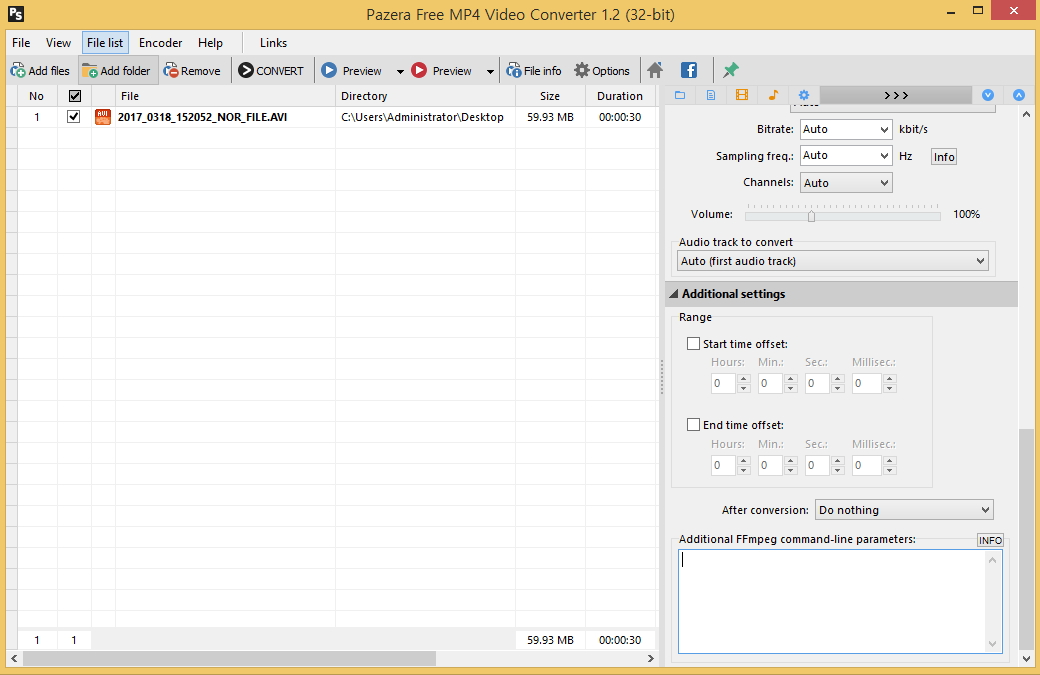Click the green pushpin icon
Image resolution: width=1040 pixels, height=675 pixels.
731,70
